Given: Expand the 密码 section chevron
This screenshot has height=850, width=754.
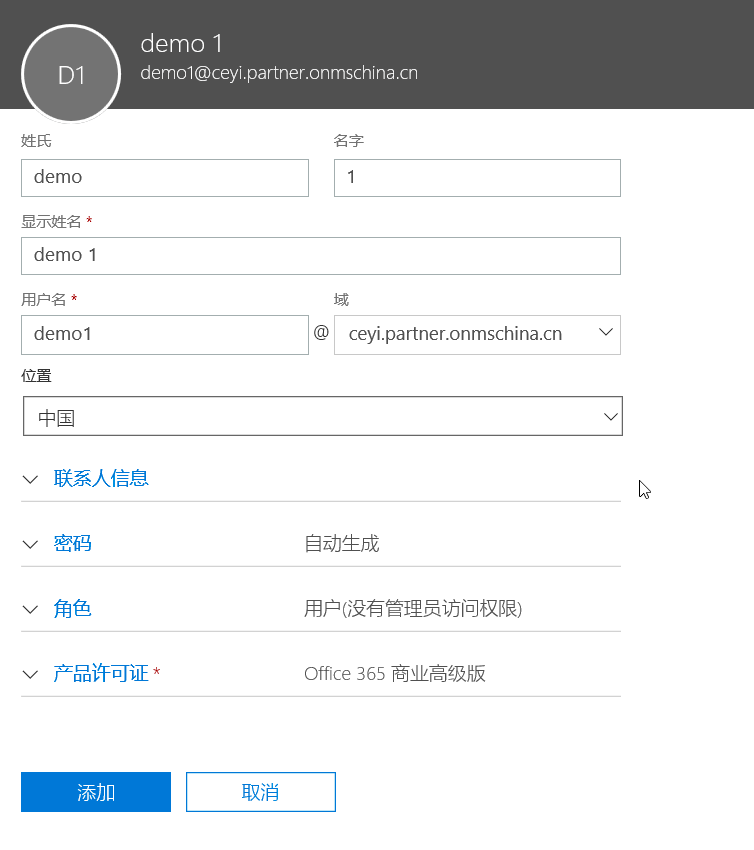Looking at the screenshot, I should pyautogui.click(x=30, y=544).
